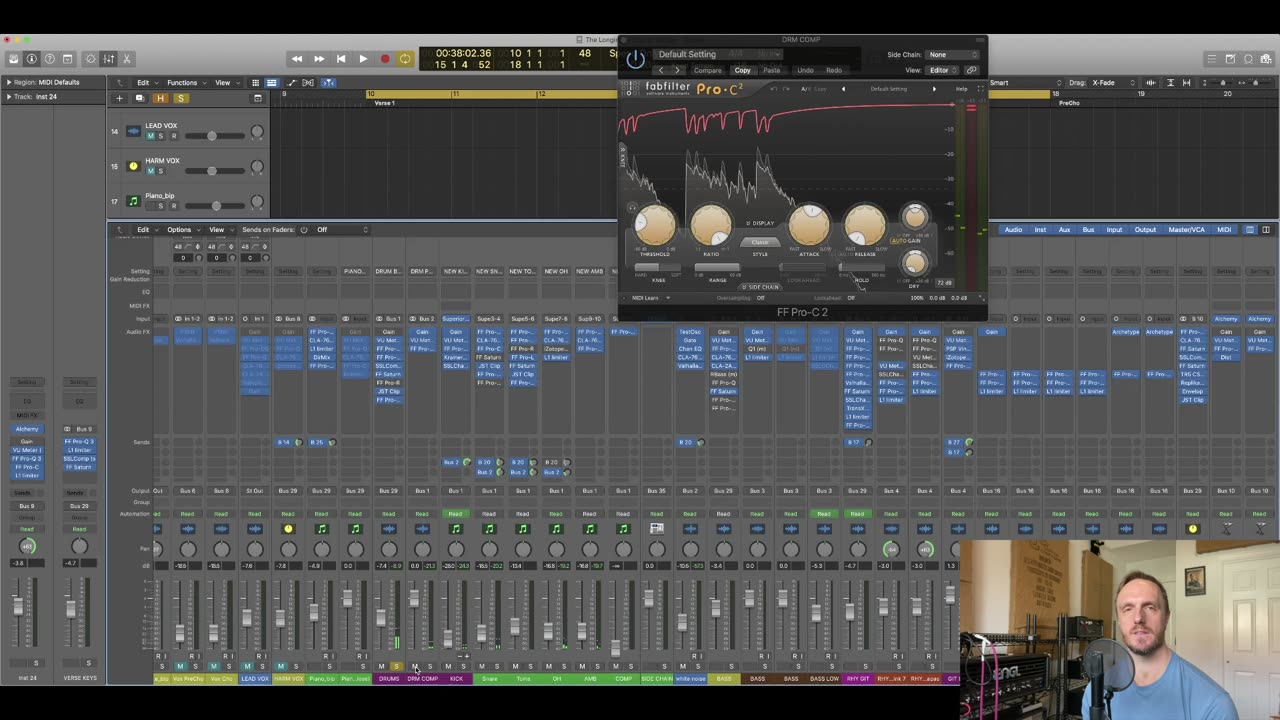Mute the HARM VOX track
The width and height of the screenshot is (1280, 720).
pyautogui.click(x=151, y=171)
